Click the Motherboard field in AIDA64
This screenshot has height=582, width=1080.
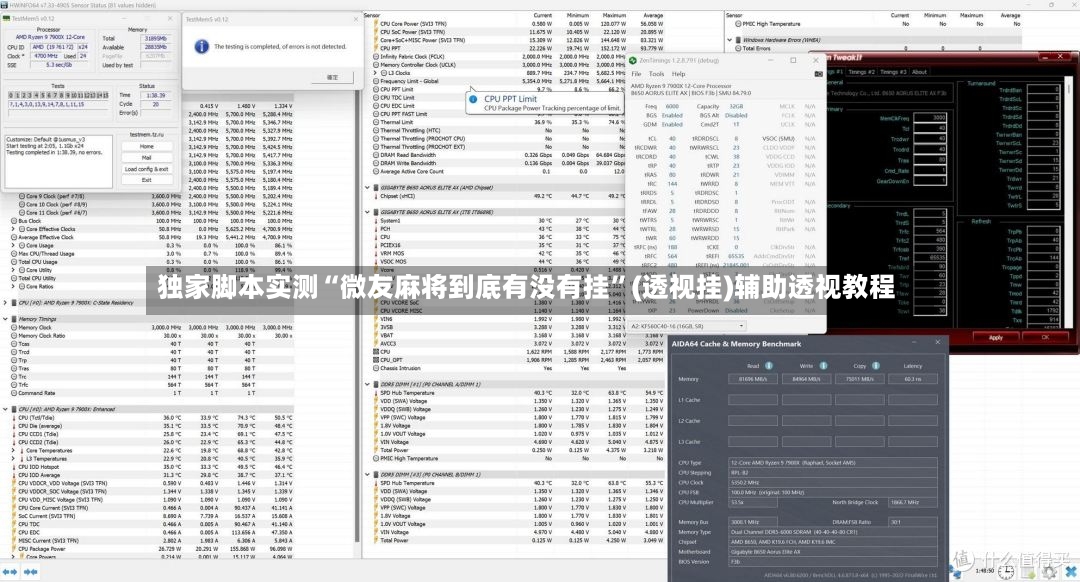tap(833, 552)
